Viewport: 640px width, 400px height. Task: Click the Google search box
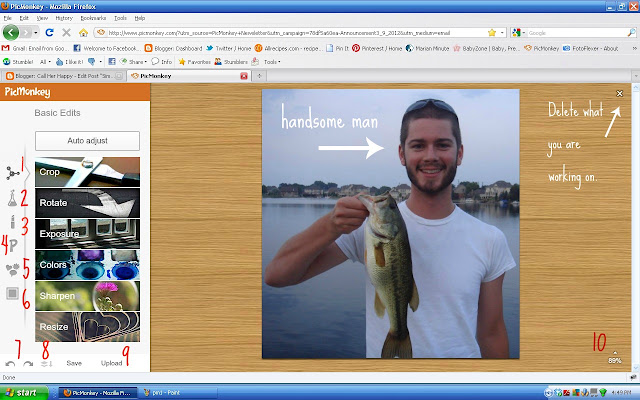click(576, 33)
